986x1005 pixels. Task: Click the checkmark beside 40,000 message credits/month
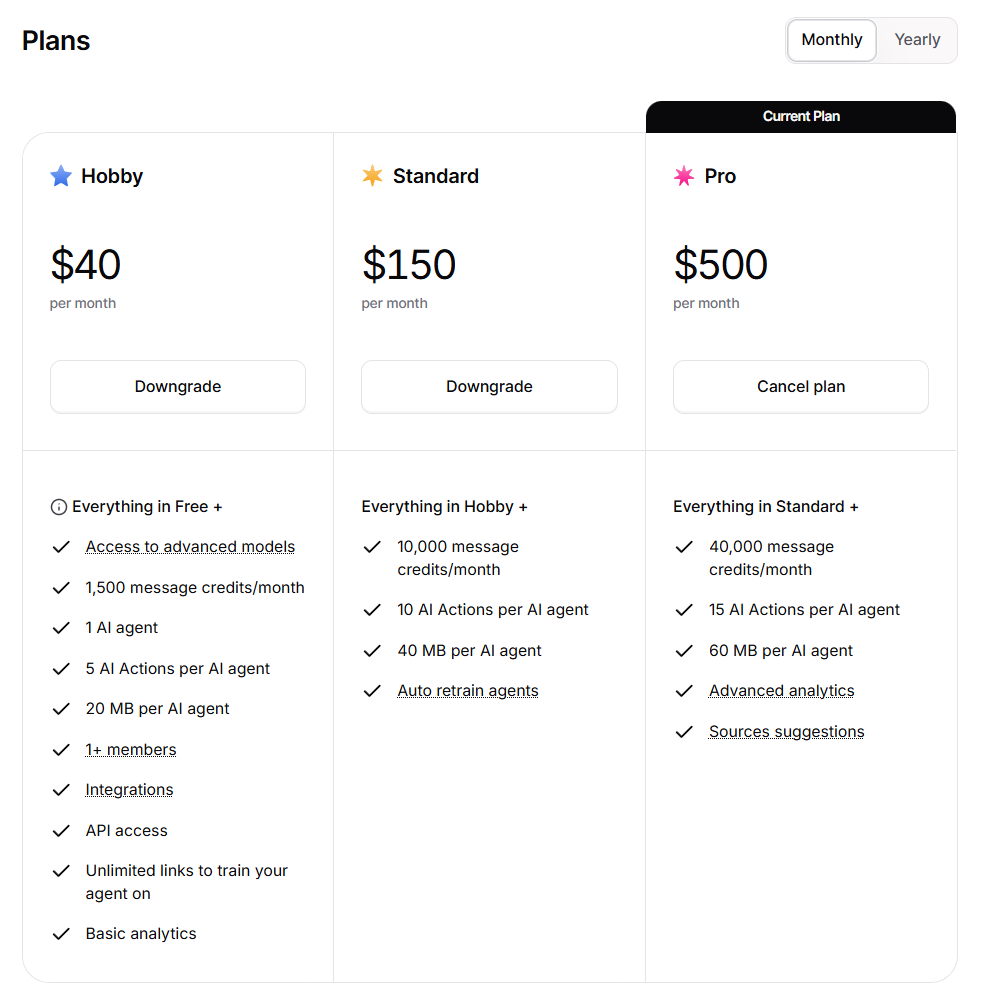click(x=684, y=548)
